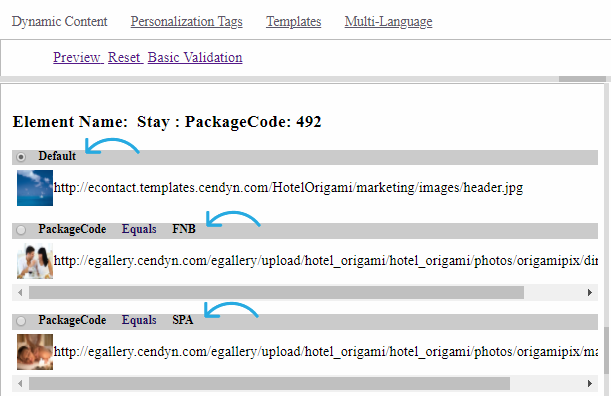
Task: Open the Personalization Tags tab
Action: [x=186, y=21]
